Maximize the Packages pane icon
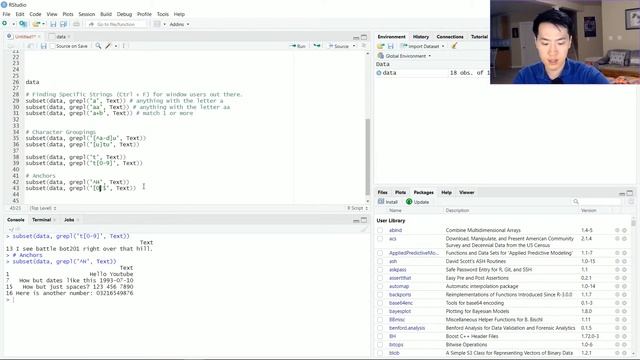Image resolution: width=640 pixels, height=360 pixels. click(630, 193)
